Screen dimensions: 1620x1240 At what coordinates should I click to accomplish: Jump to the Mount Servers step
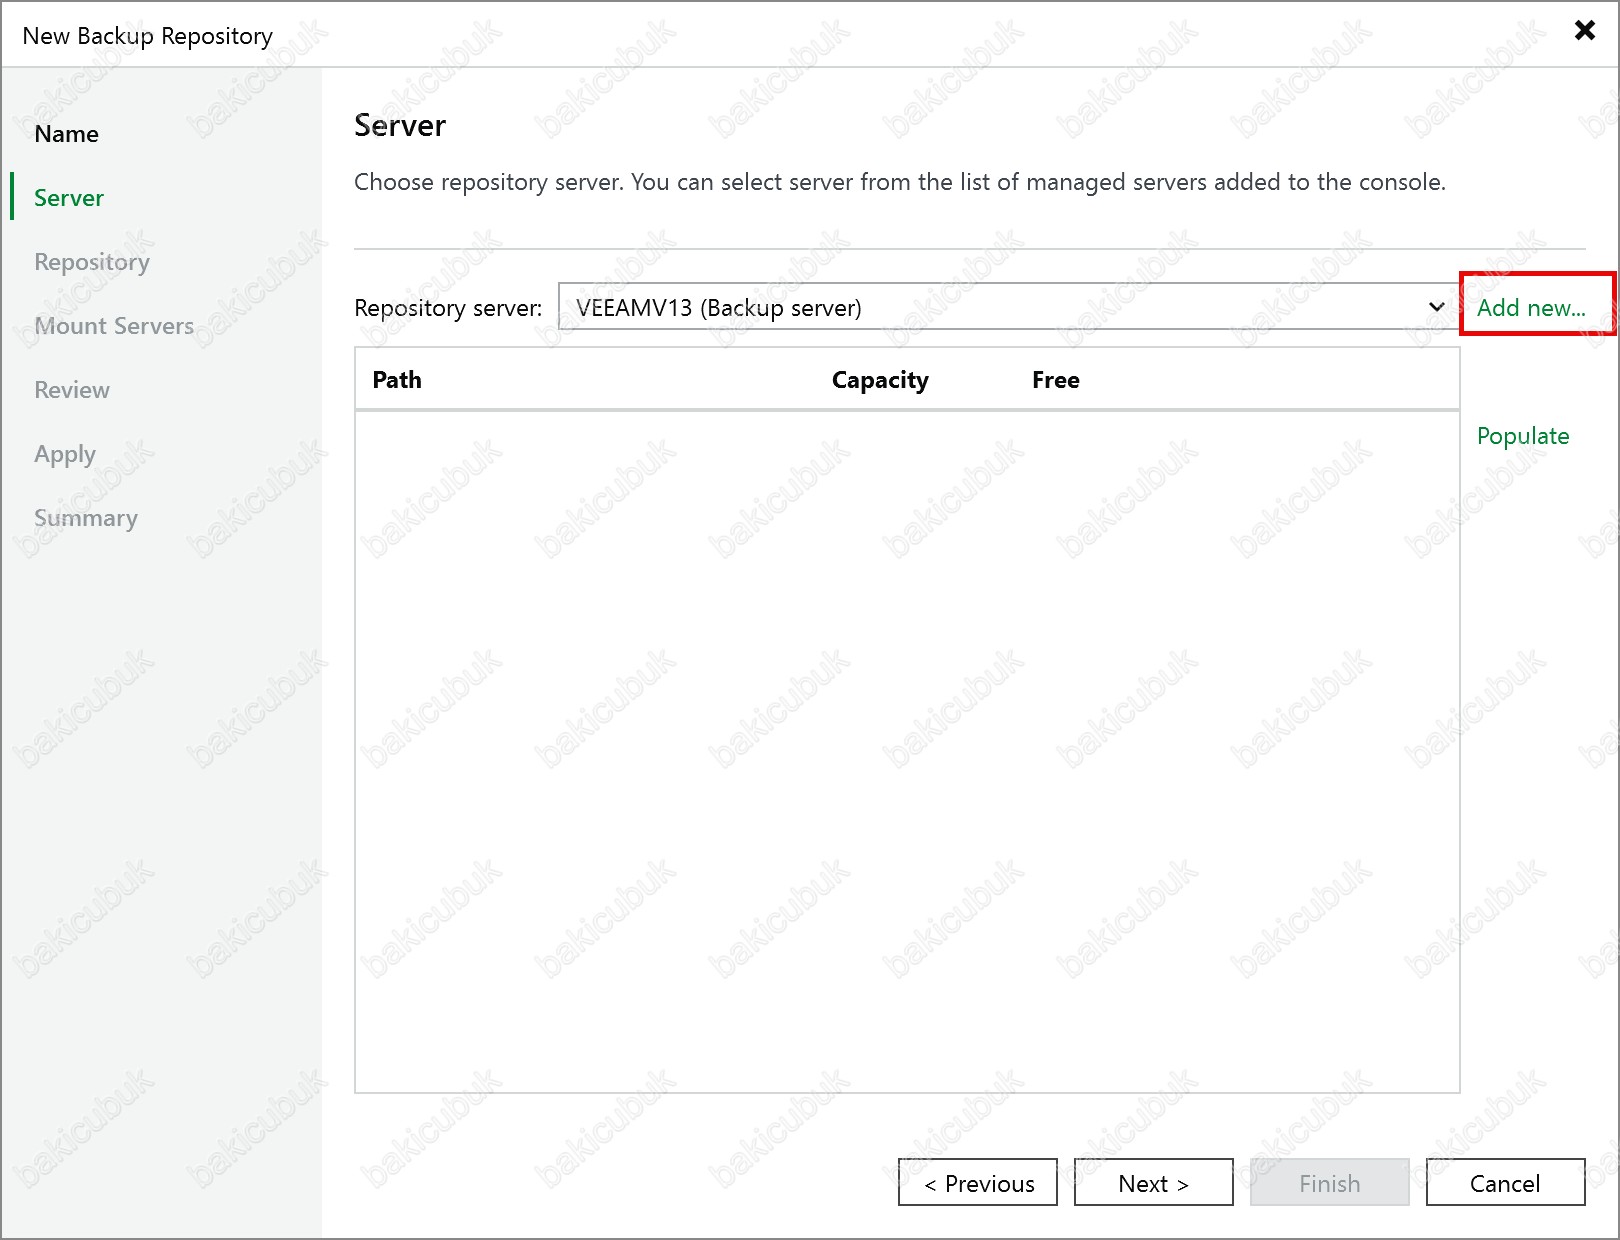(113, 326)
